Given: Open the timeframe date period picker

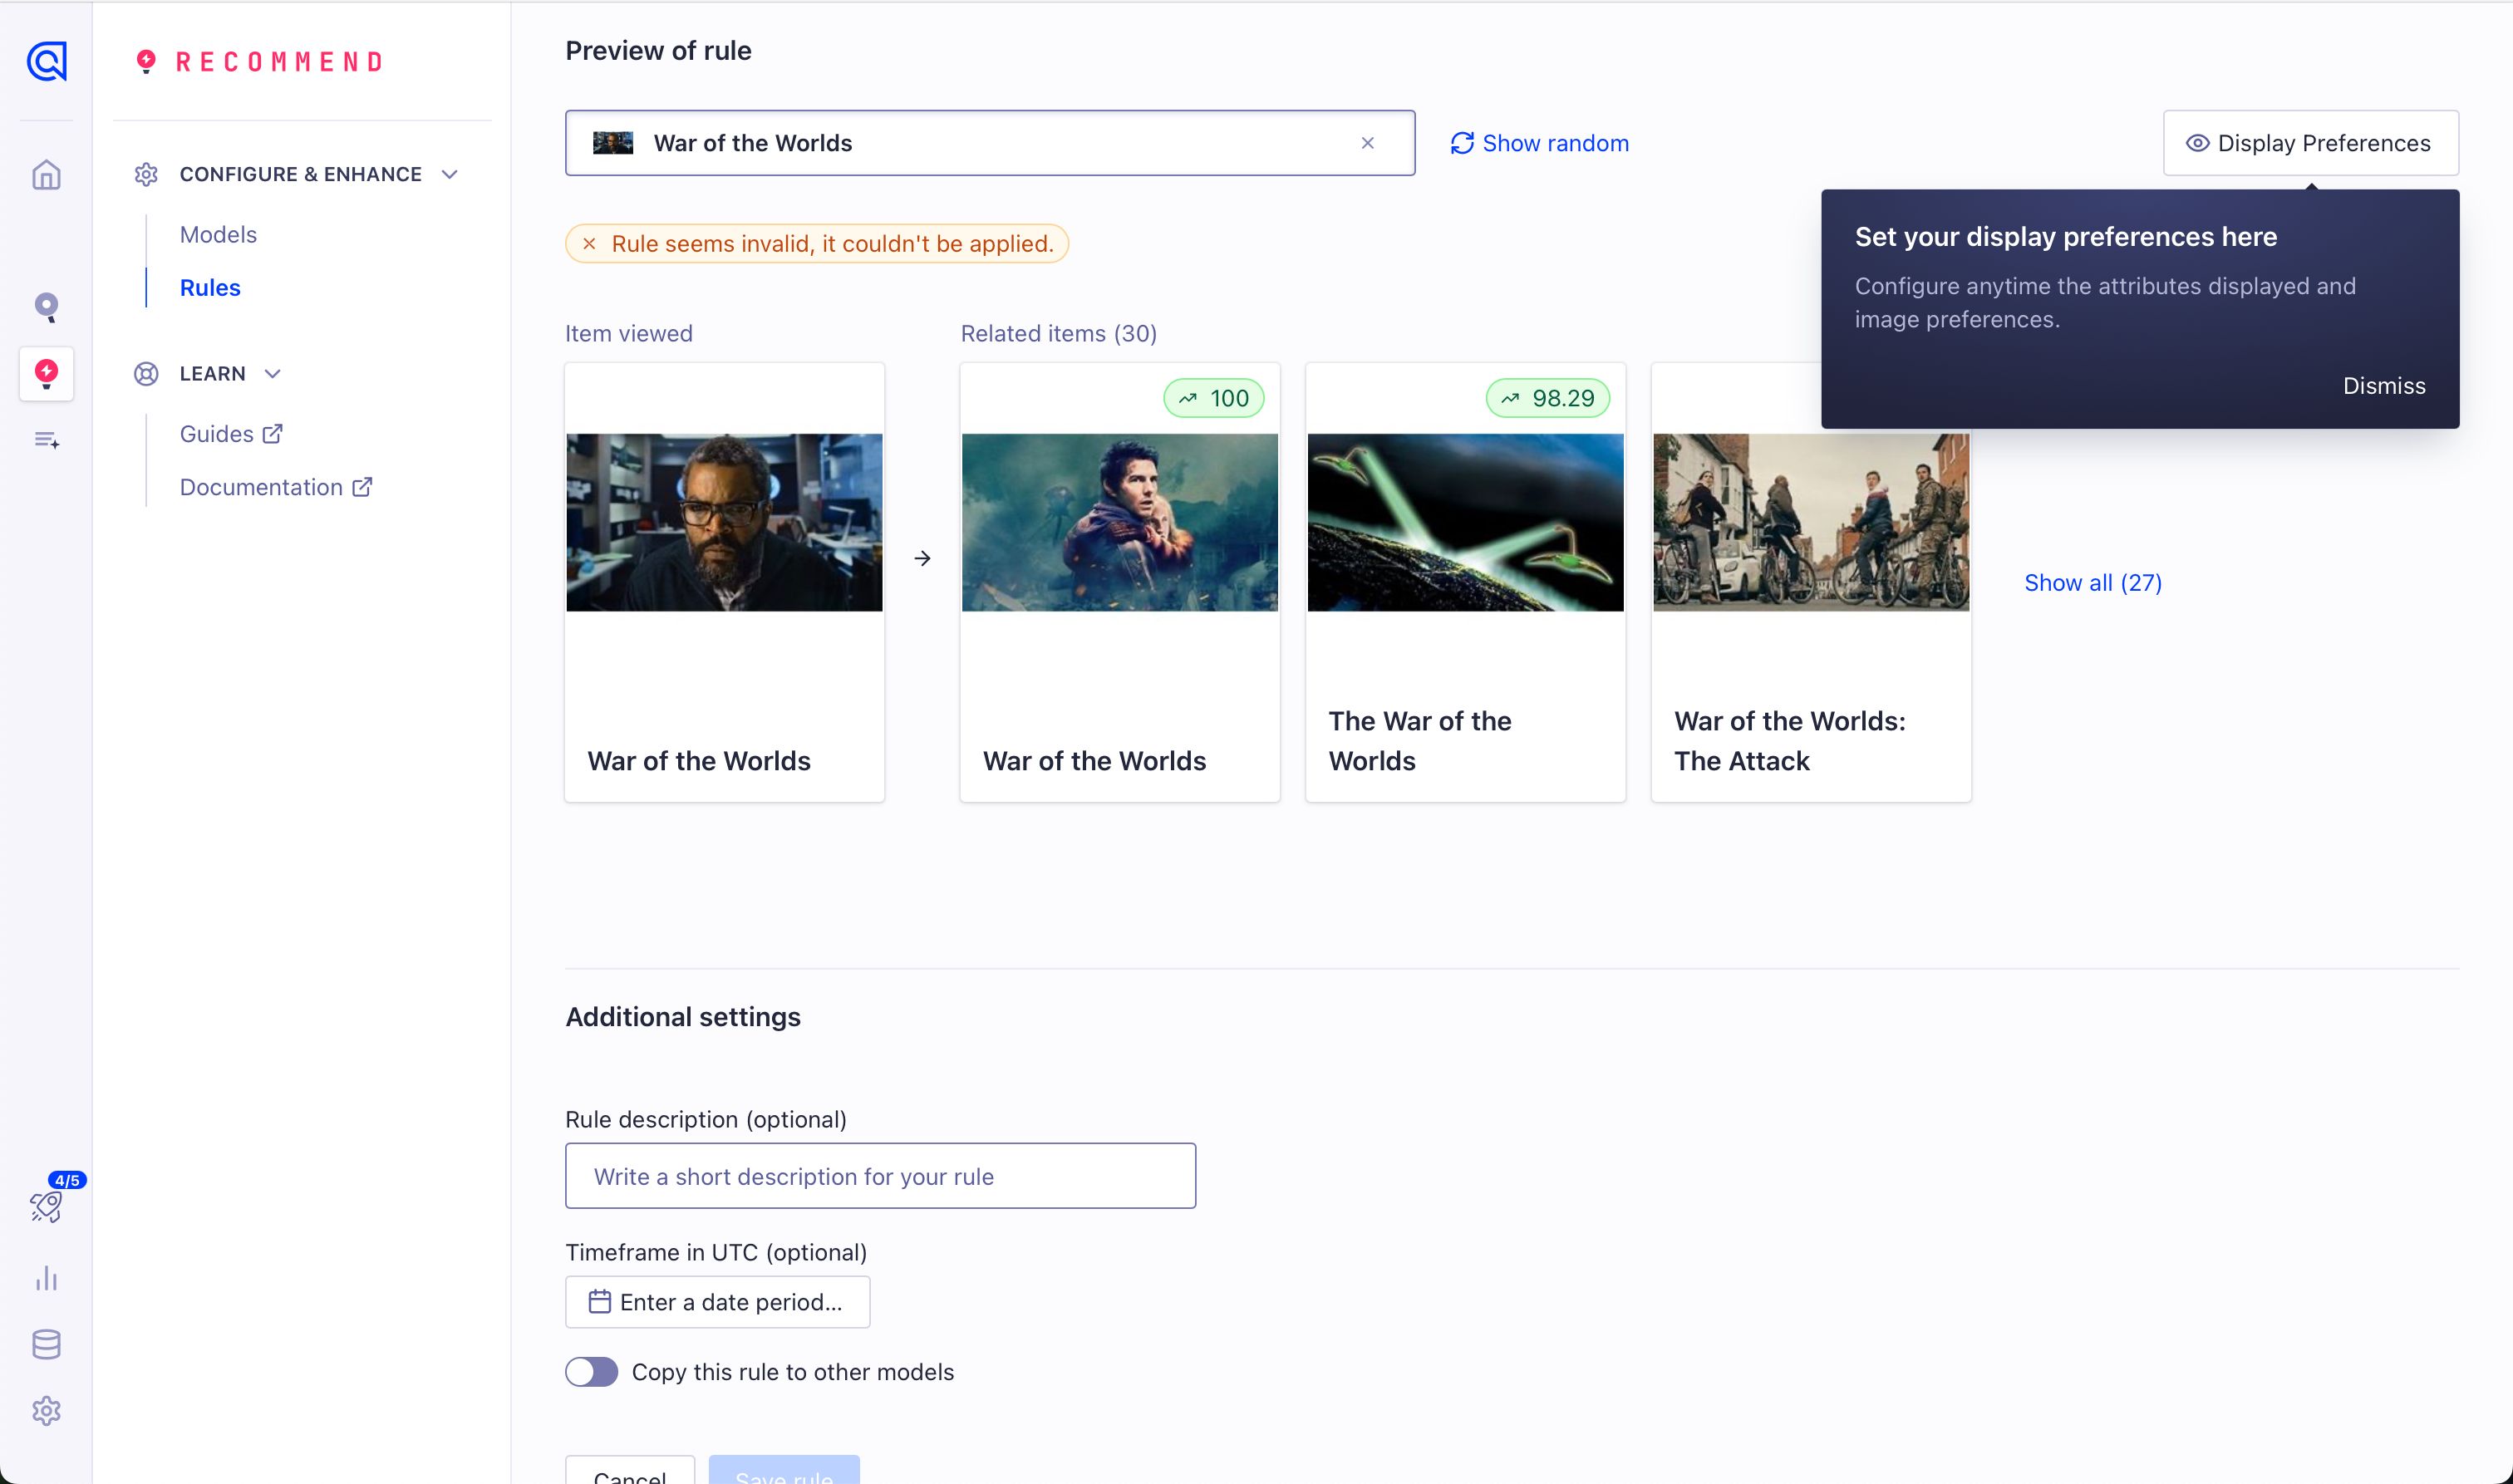Looking at the screenshot, I should [717, 1302].
